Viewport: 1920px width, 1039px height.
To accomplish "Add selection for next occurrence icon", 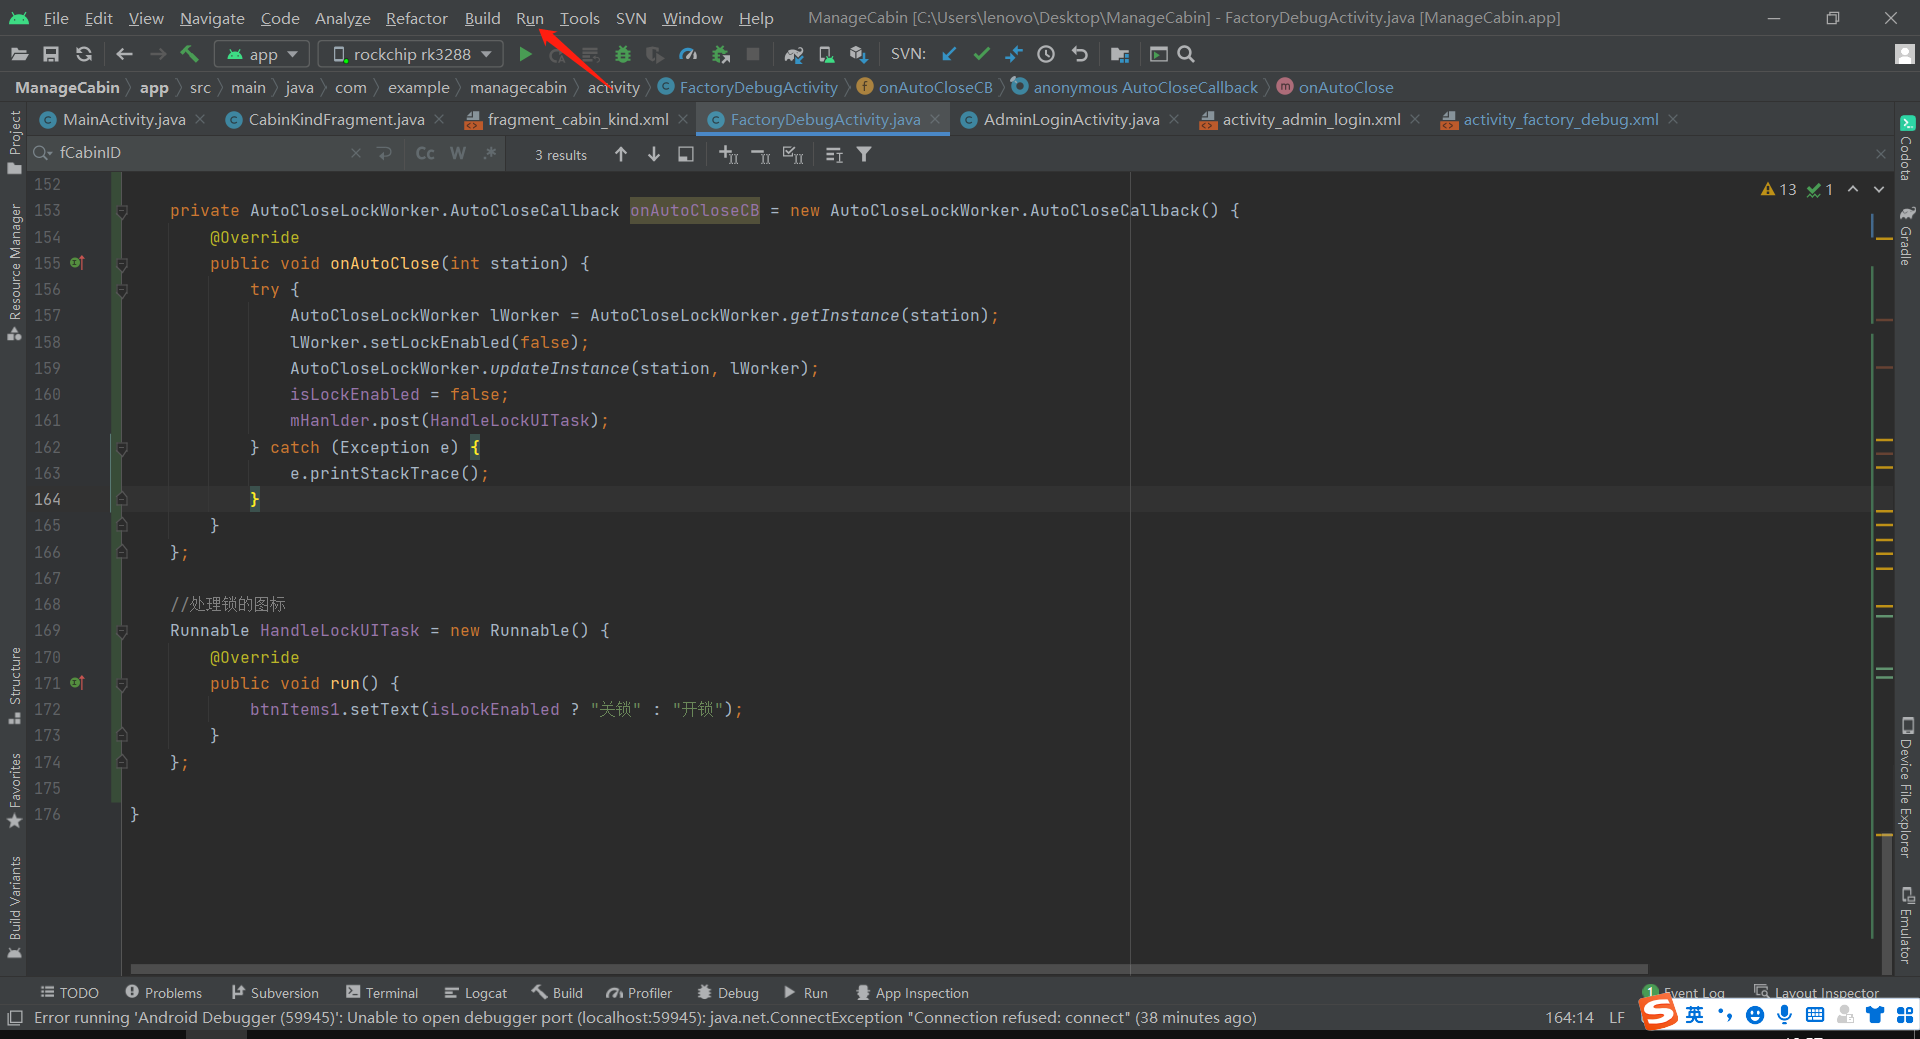I will pos(728,154).
